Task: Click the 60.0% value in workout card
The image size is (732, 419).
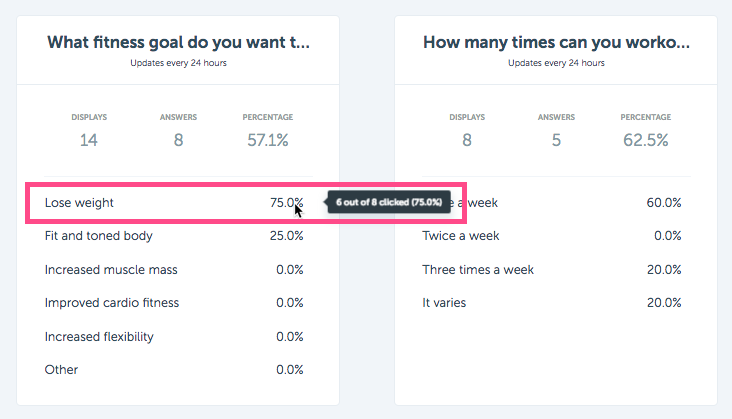Action: (x=664, y=203)
